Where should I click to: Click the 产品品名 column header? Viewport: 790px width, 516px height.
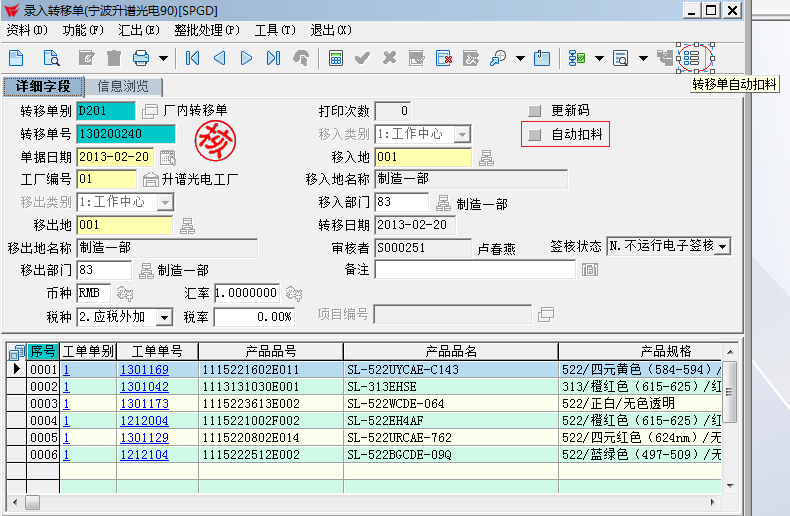point(451,351)
